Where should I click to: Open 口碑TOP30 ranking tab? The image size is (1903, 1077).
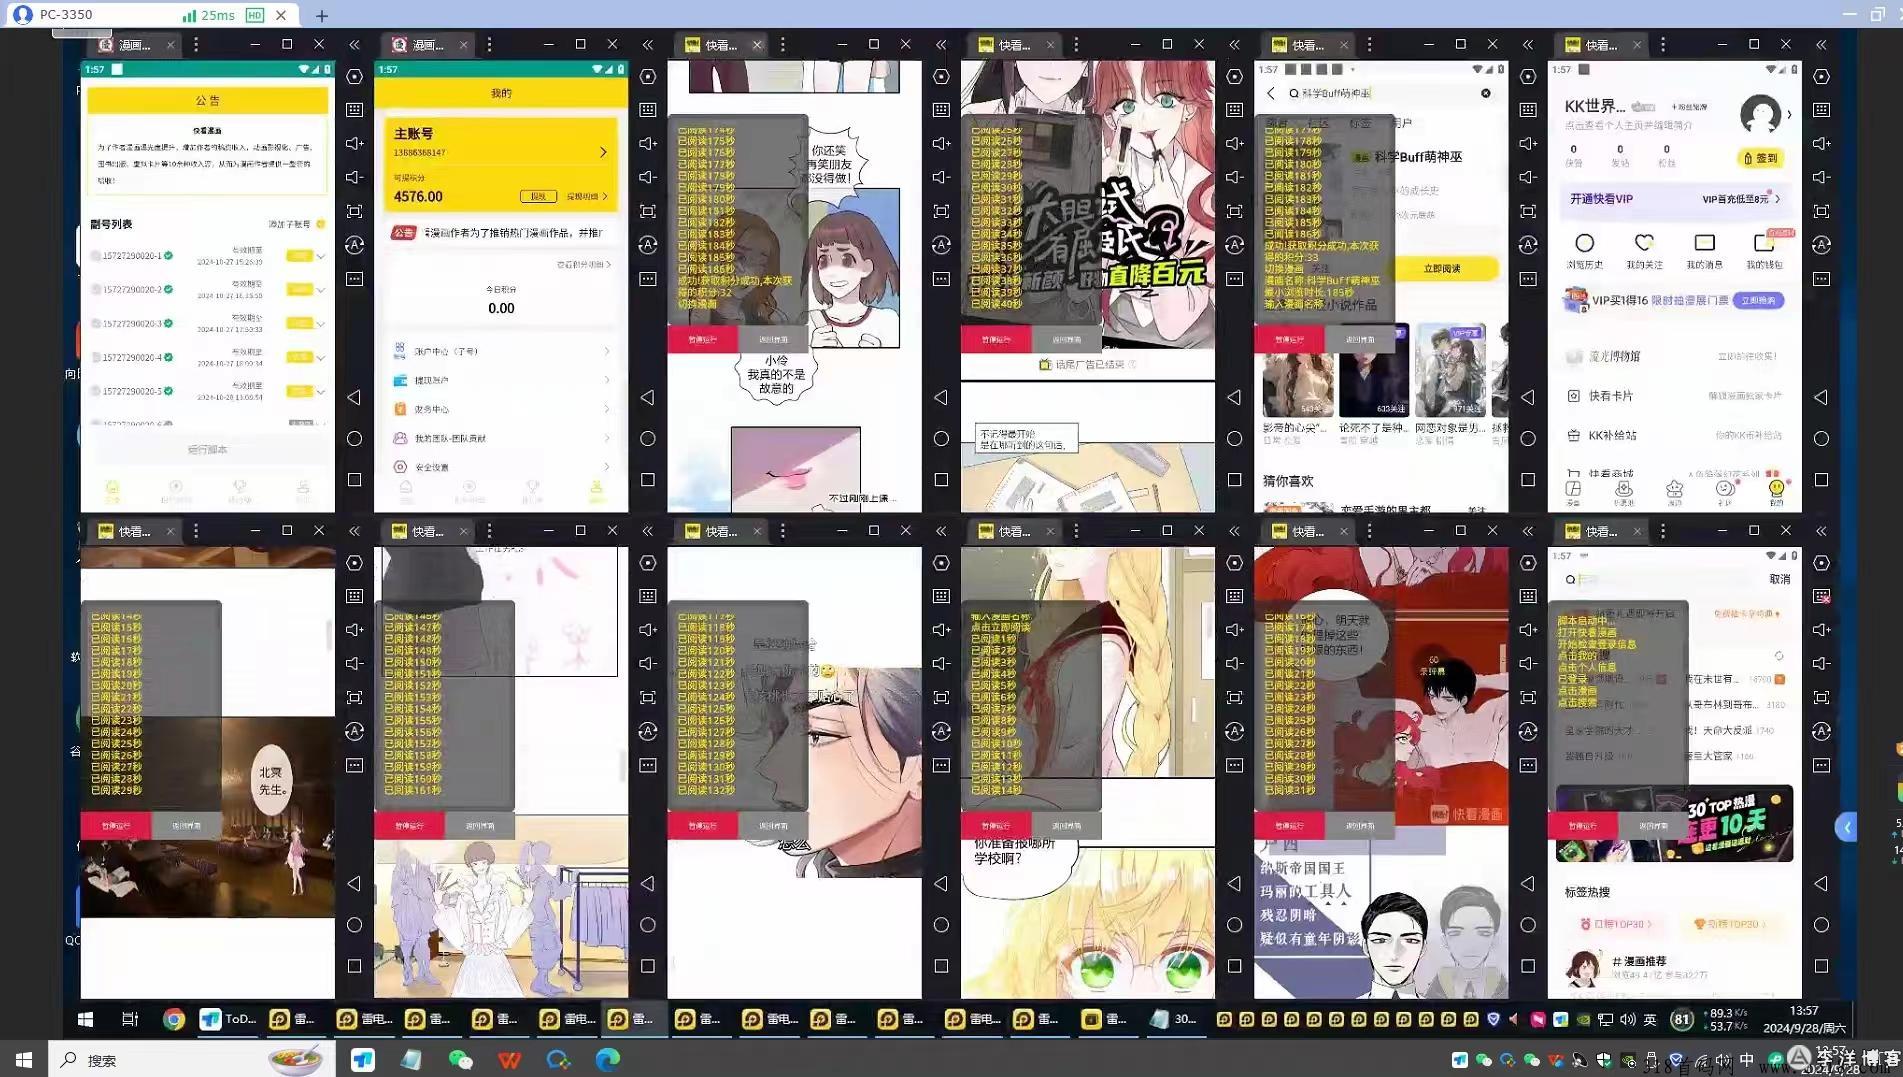click(1615, 924)
